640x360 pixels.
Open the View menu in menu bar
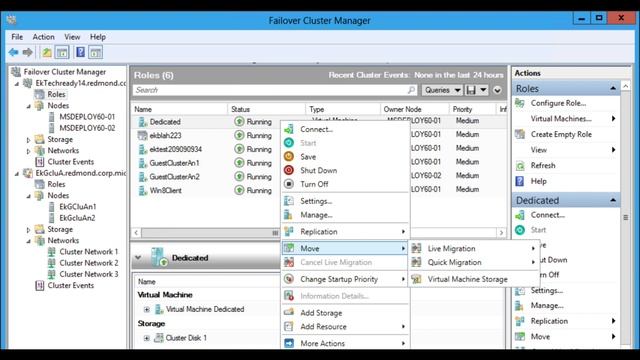tap(72, 37)
